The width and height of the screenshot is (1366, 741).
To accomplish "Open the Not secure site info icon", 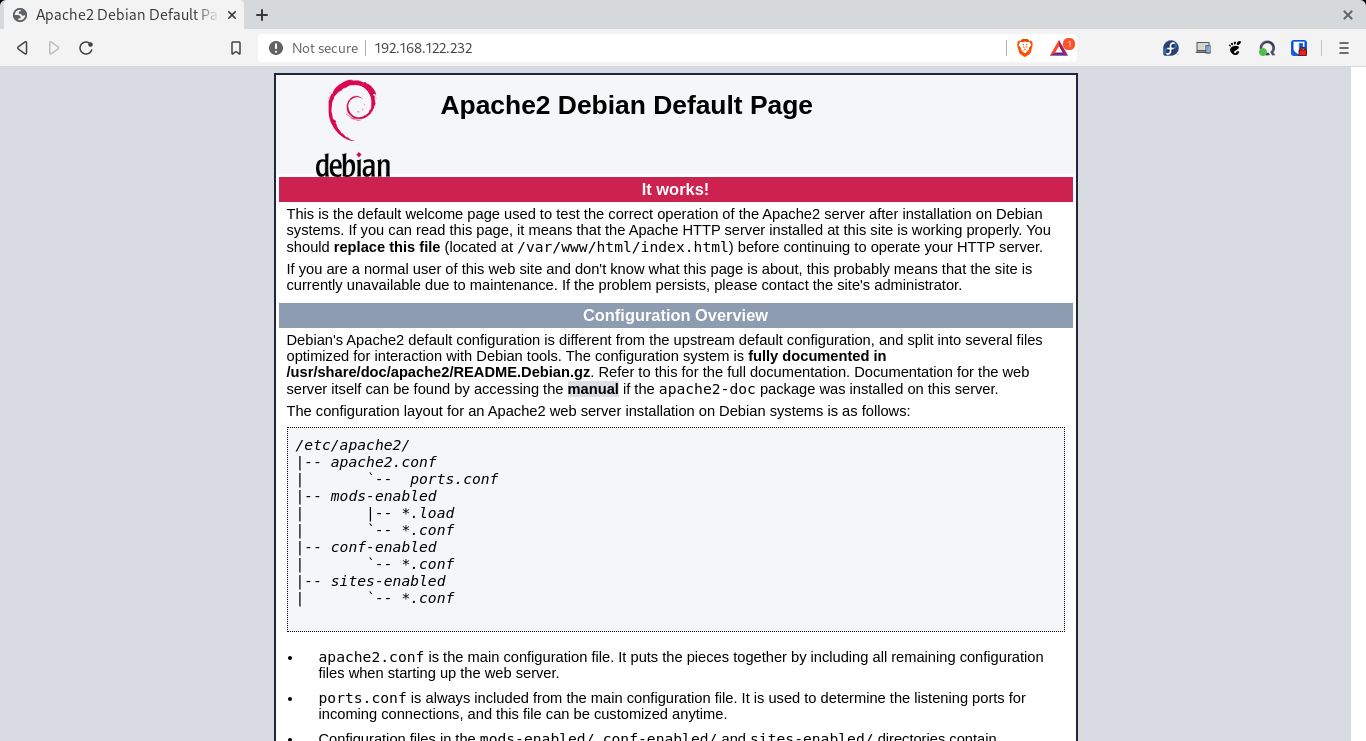I will 276,48.
